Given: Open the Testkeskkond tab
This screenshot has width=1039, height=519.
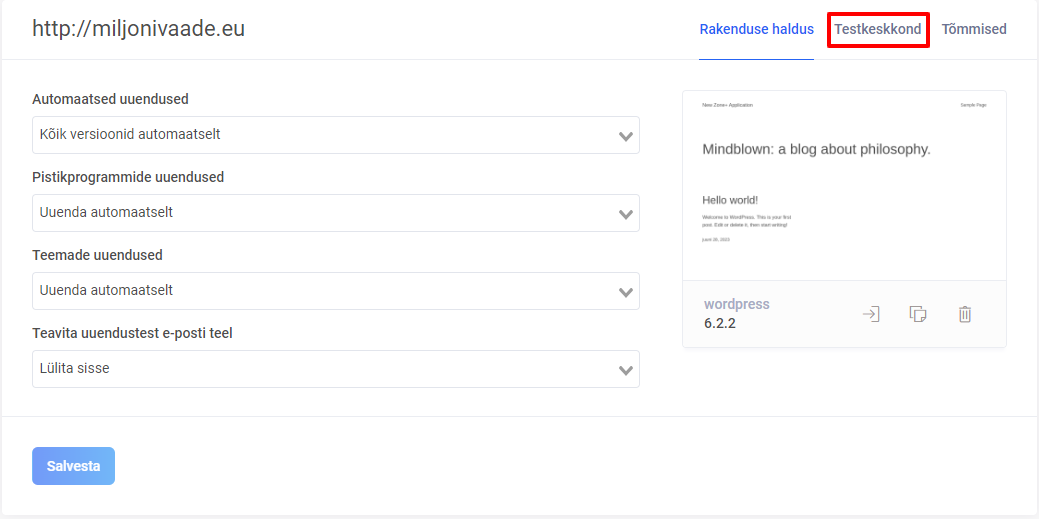Looking at the screenshot, I should click(x=878, y=29).
